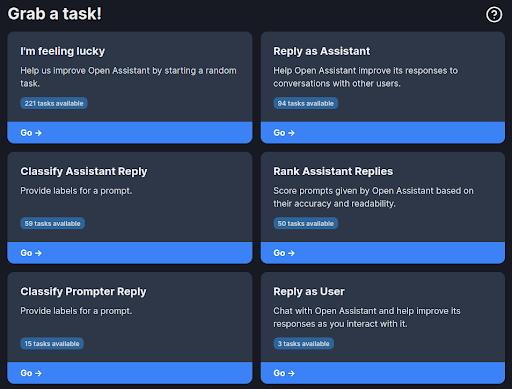Select the 'Classify Assistant Reply' card title

(84, 171)
